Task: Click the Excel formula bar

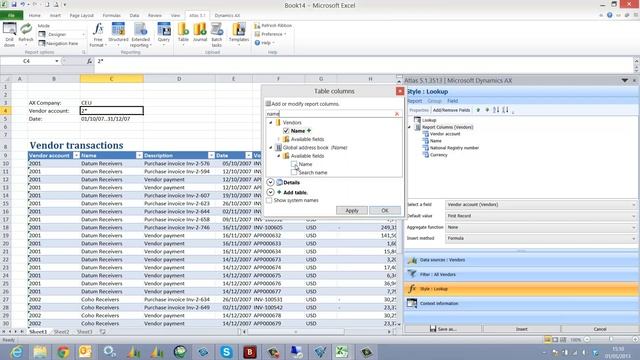Action: 363,61
